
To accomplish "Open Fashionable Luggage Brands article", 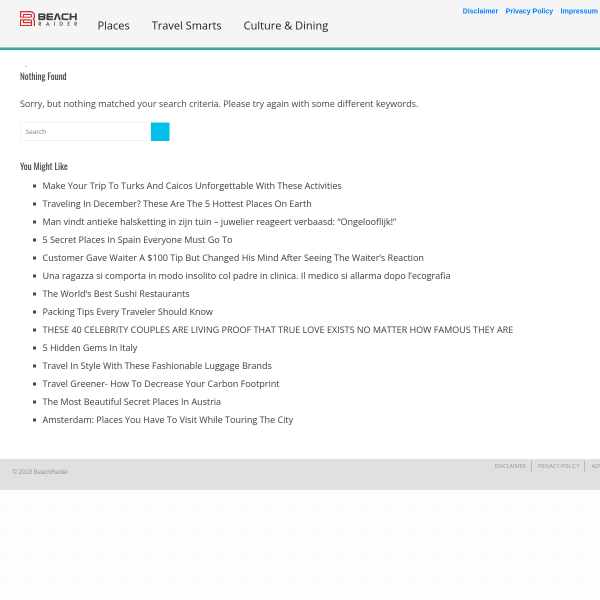I will tap(156, 366).
